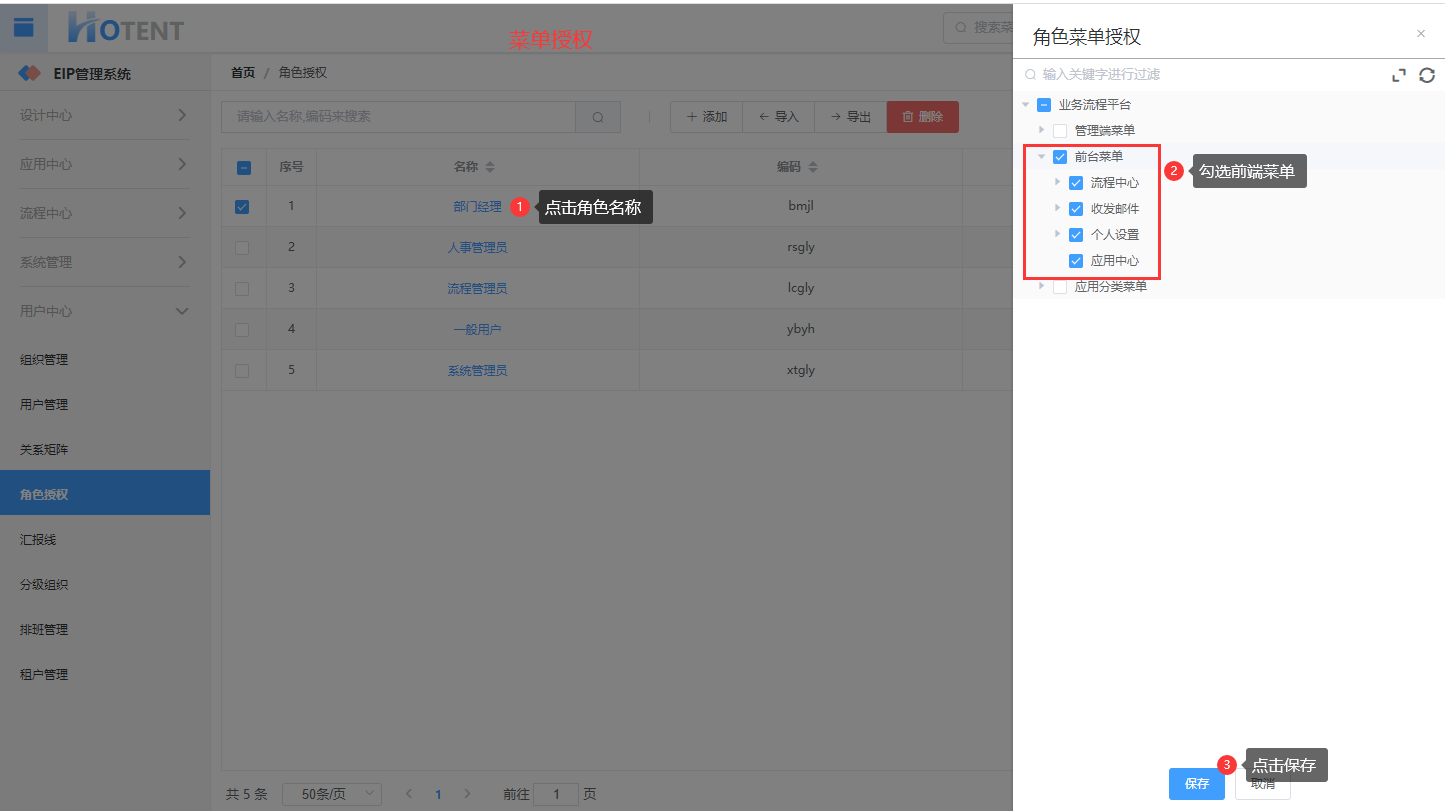This screenshot has width=1445, height=811.
Task: Expand the 管理端菜单 tree node arrow
Action: [x=1042, y=130]
